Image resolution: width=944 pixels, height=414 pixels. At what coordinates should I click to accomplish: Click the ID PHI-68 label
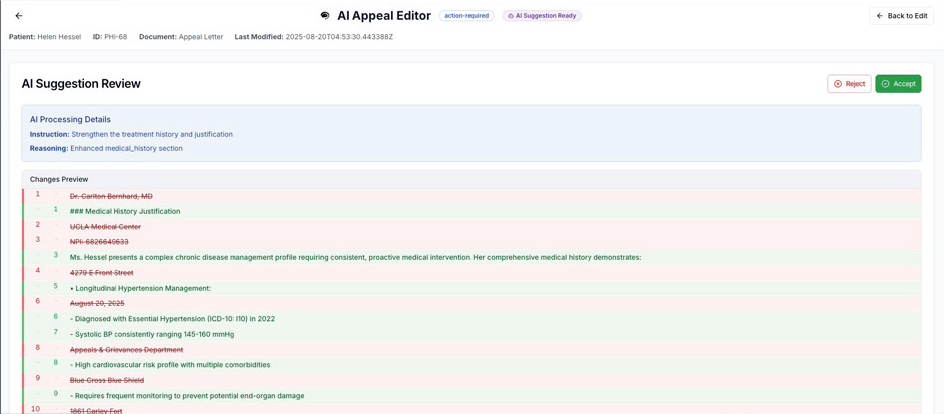[x=110, y=37]
